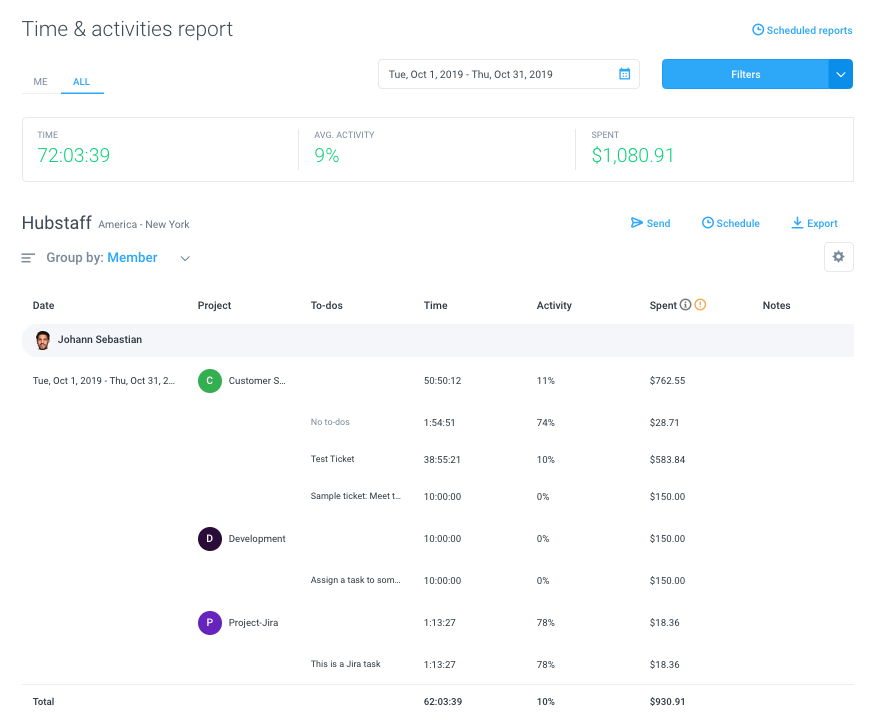
Task: Open Scheduled reports link
Action: (802, 30)
